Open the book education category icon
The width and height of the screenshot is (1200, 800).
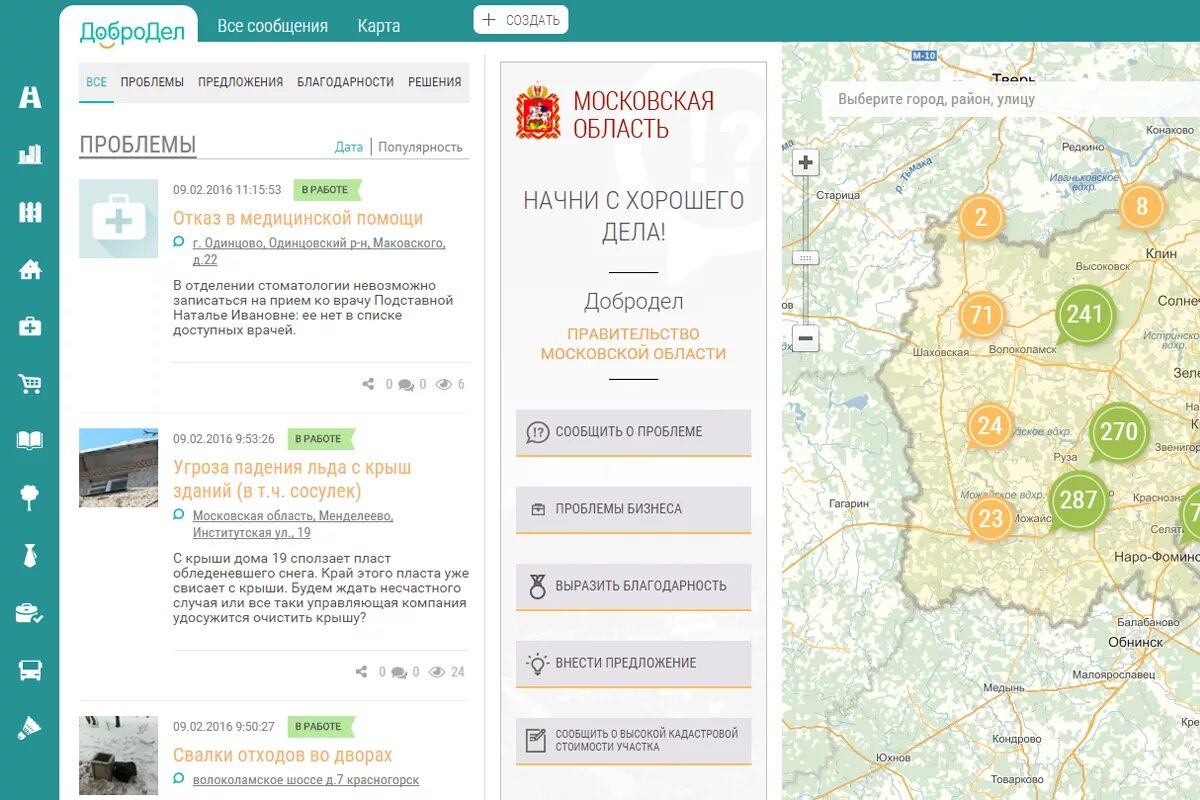point(29,438)
